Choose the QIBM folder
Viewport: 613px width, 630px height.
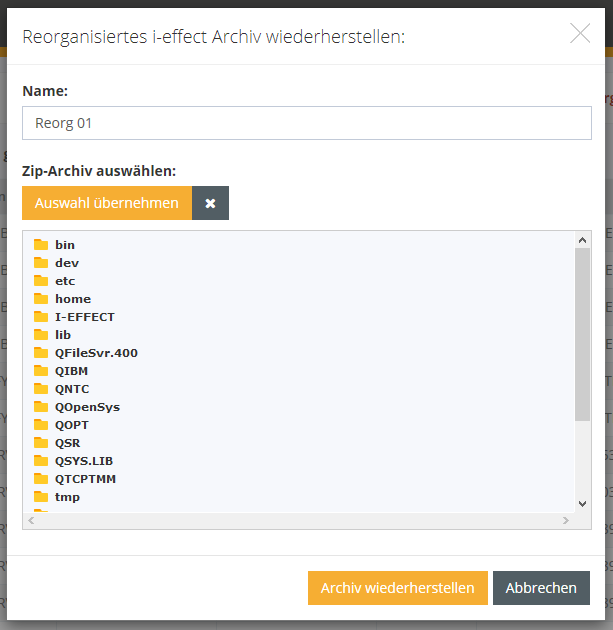[x=72, y=371]
